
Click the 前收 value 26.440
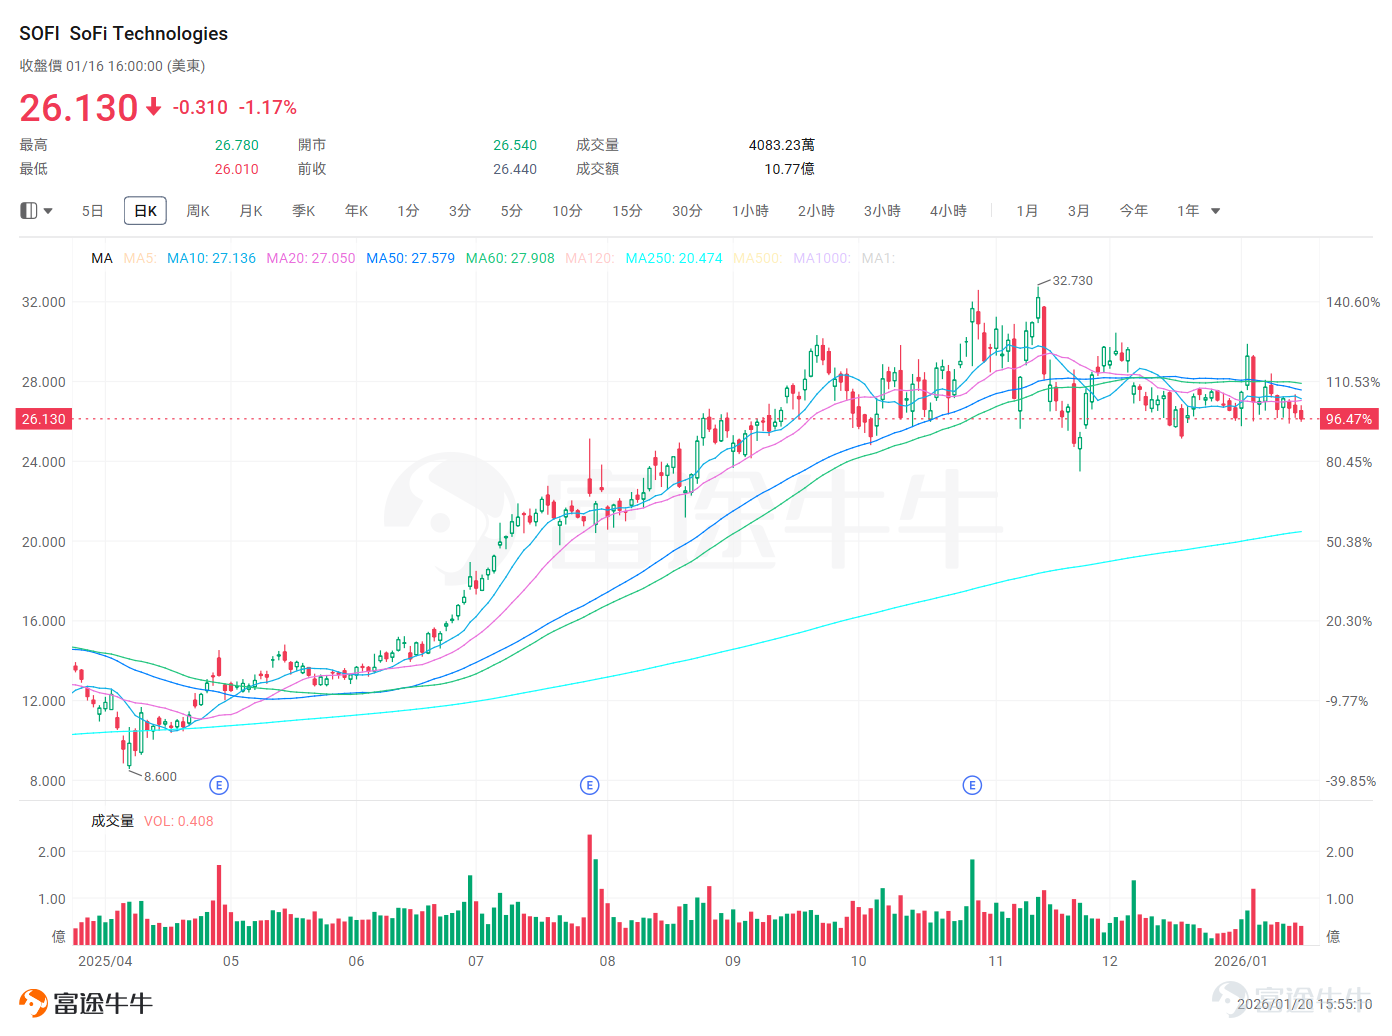click(x=515, y=169)
